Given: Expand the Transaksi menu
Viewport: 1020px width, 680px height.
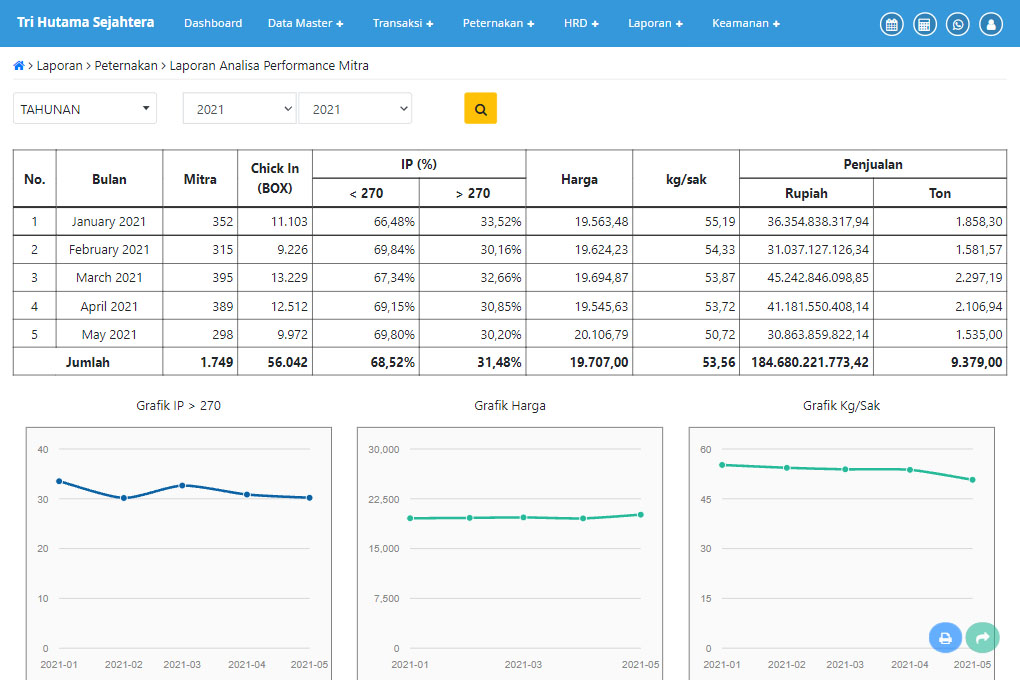Looking at the screenshot, I should tap(403, 23).
